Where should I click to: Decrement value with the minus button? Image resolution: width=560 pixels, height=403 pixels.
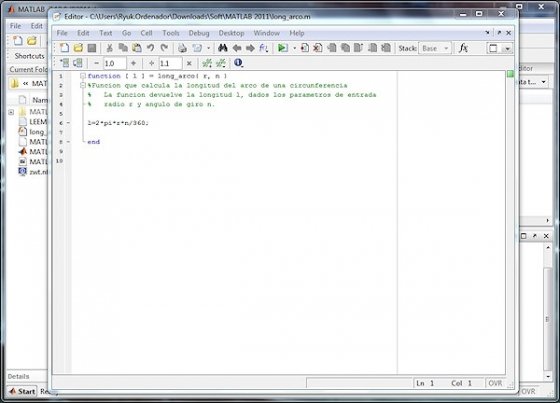pyautogui.click(x=96, y=63)
